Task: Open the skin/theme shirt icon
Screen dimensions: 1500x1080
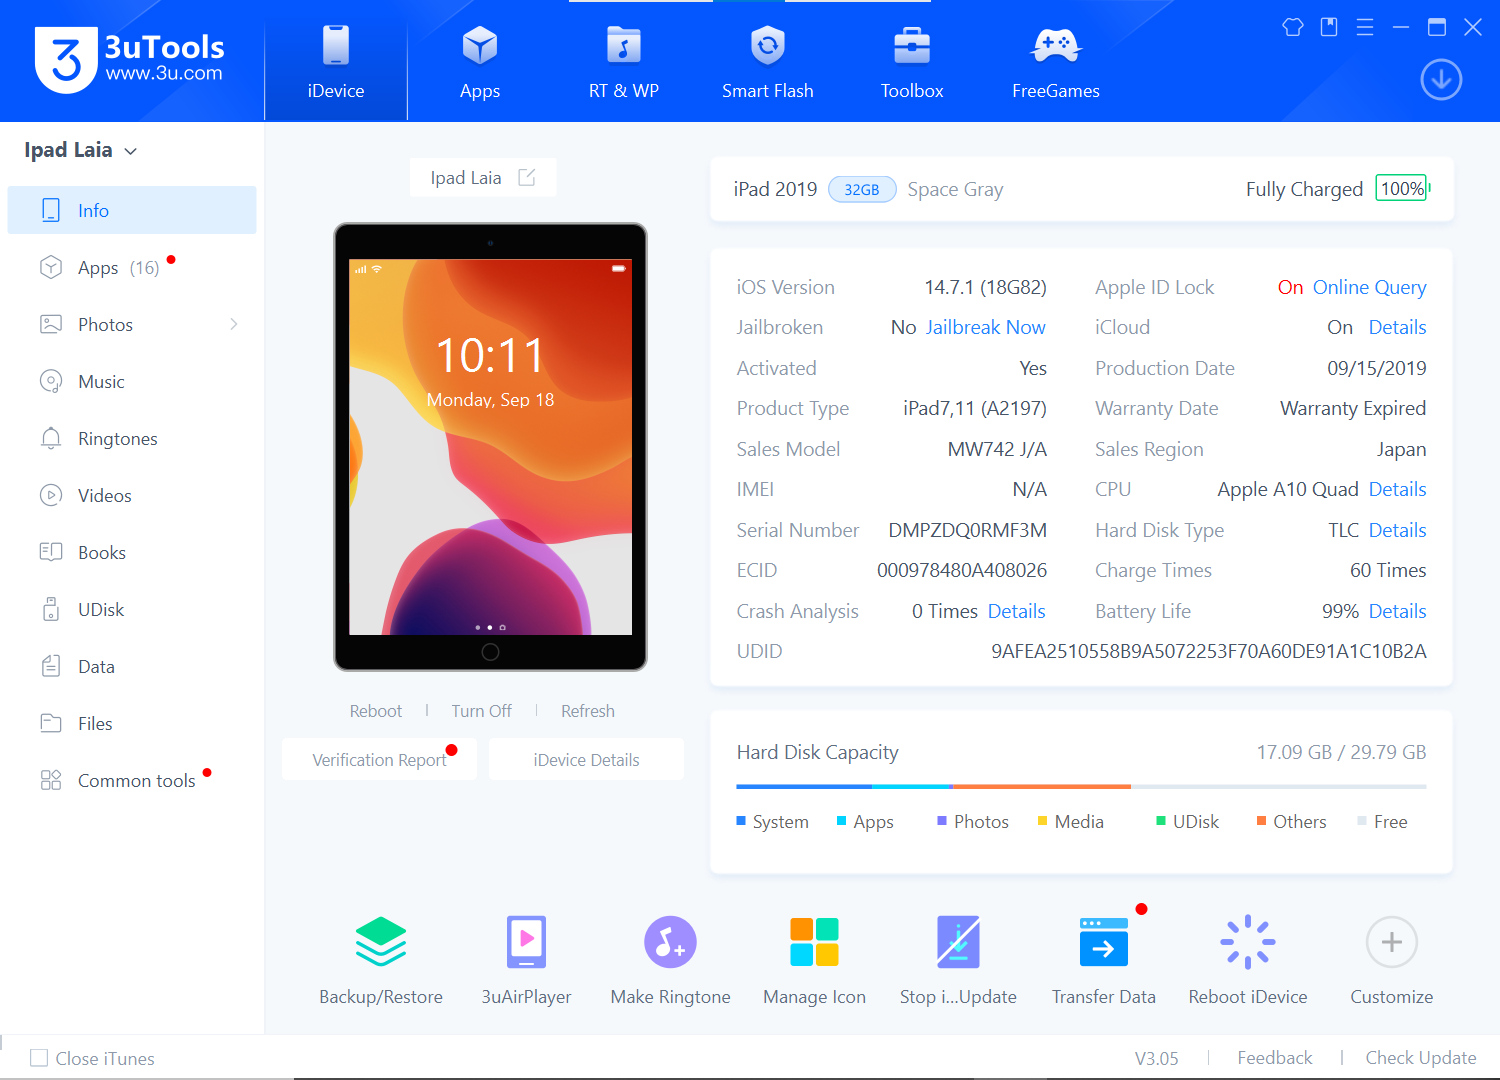Action: [x=1293, y=27]
